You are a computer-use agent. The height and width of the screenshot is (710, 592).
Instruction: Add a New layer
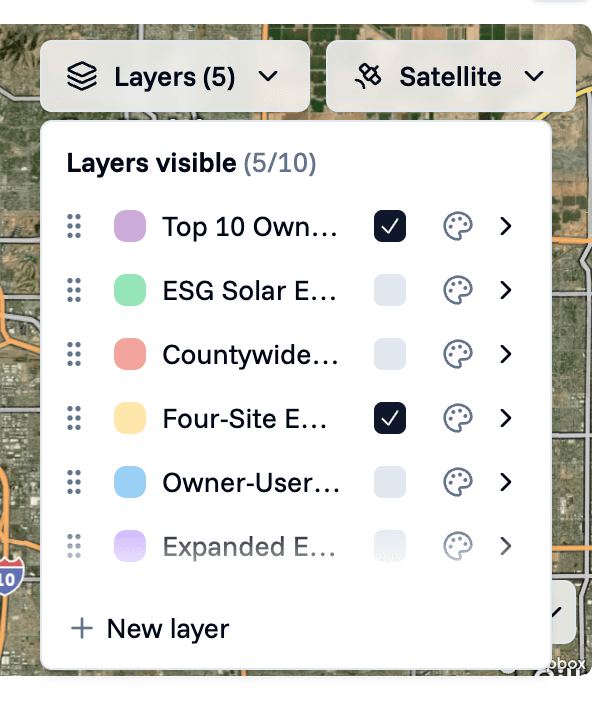pos(150,628)
